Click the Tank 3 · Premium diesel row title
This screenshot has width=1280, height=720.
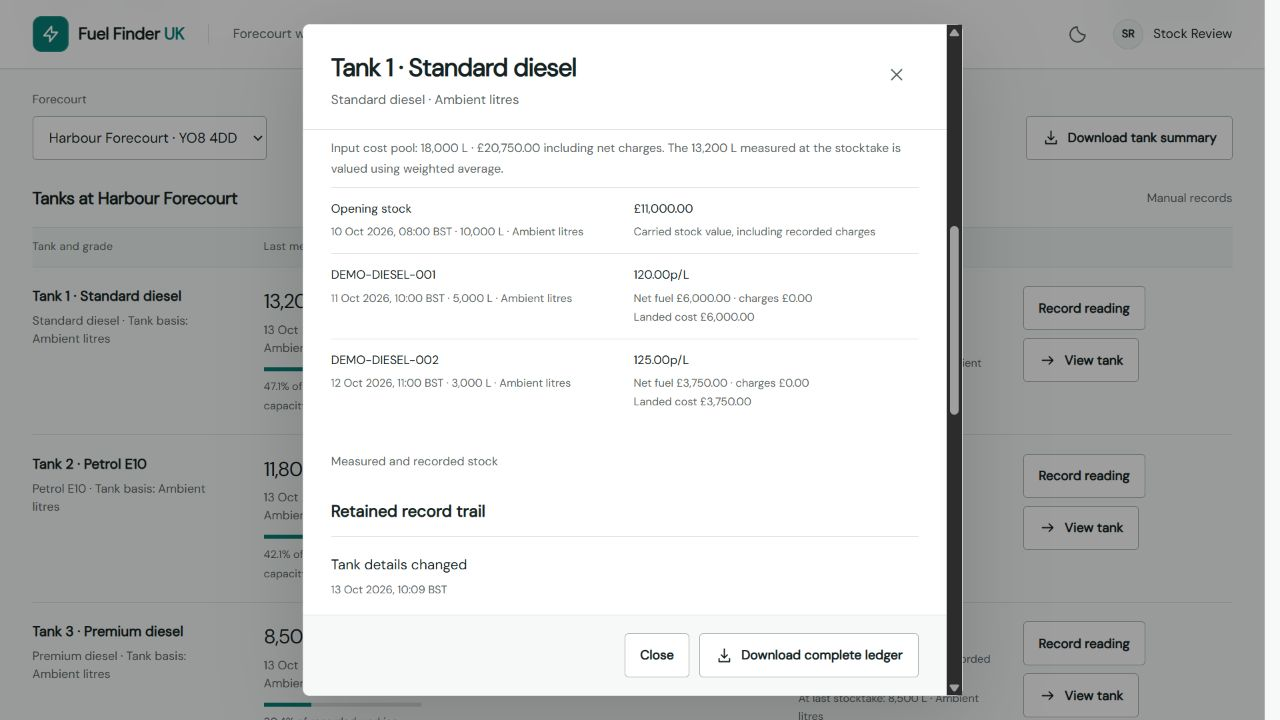tap(108, 632)
